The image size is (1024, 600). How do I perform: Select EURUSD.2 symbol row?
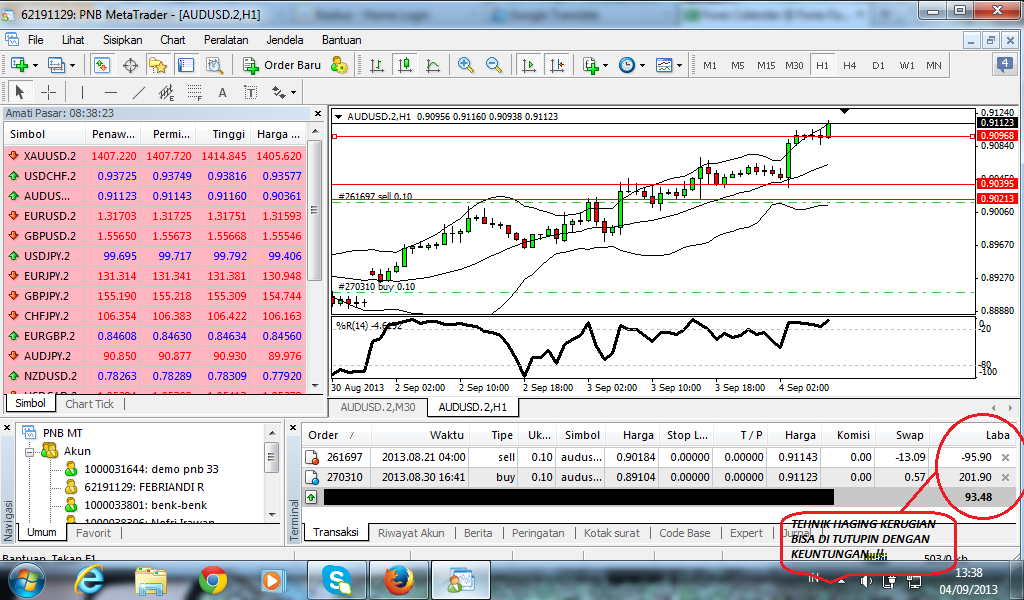155,215
